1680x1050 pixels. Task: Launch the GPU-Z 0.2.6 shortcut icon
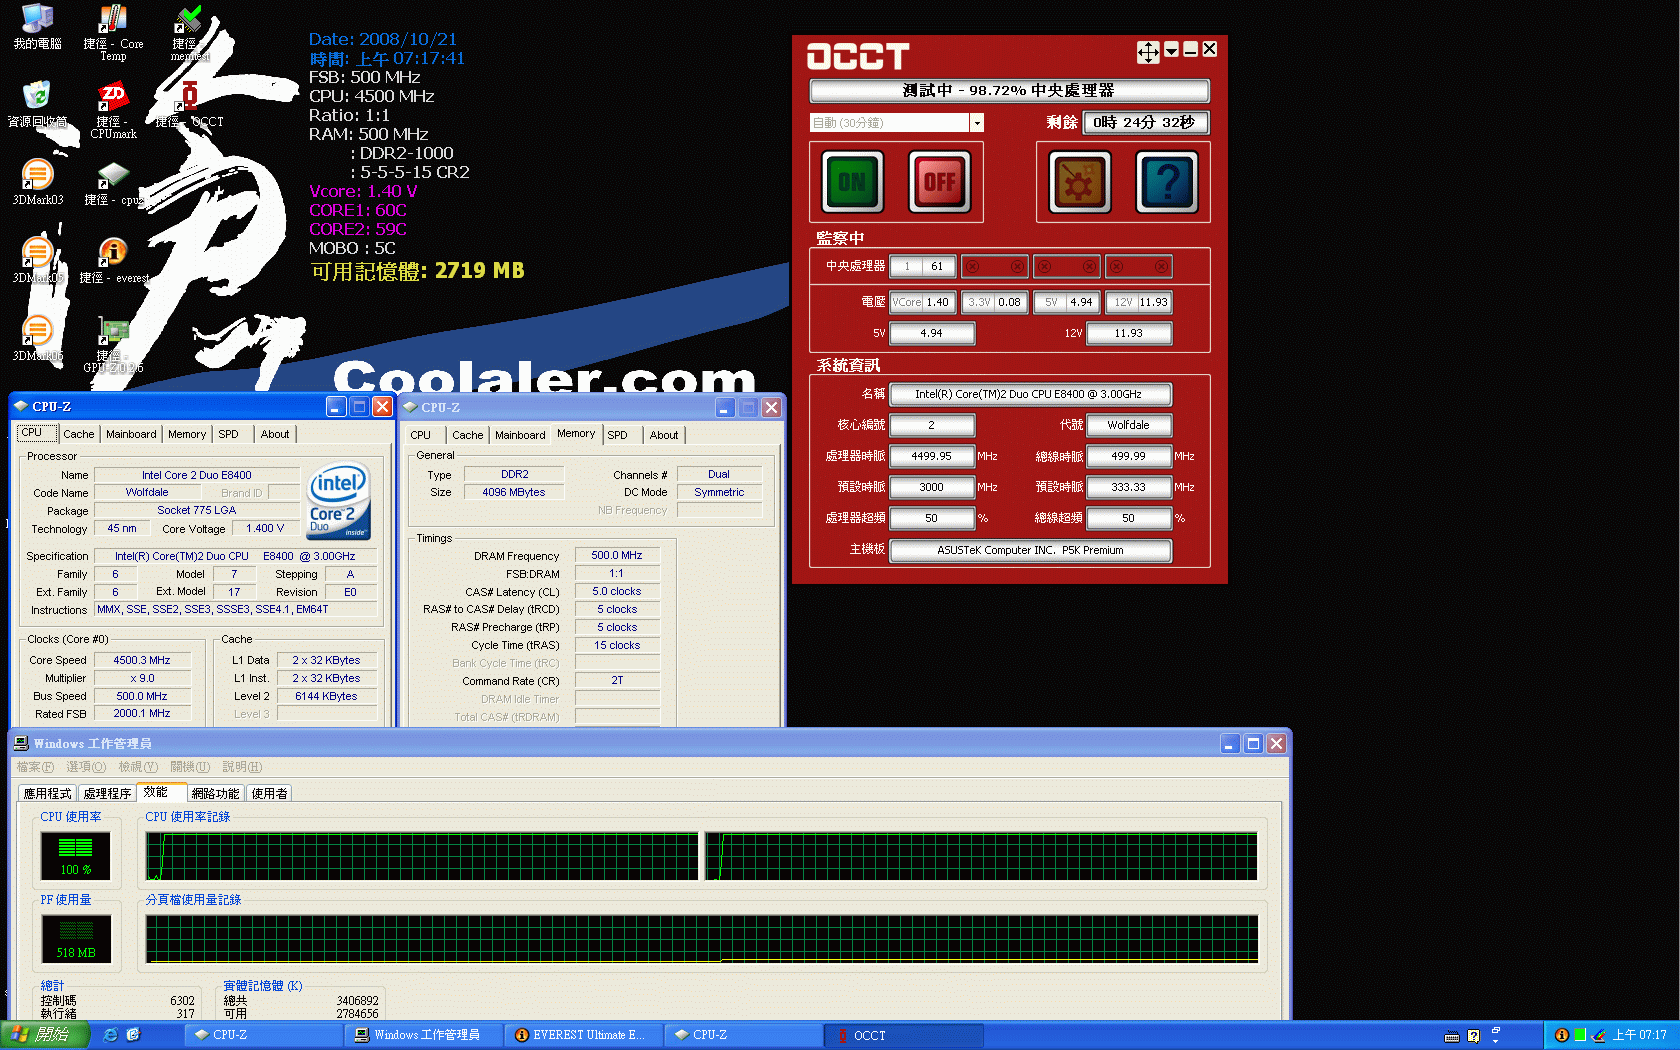pyautogui.click(x=113, y=331)
